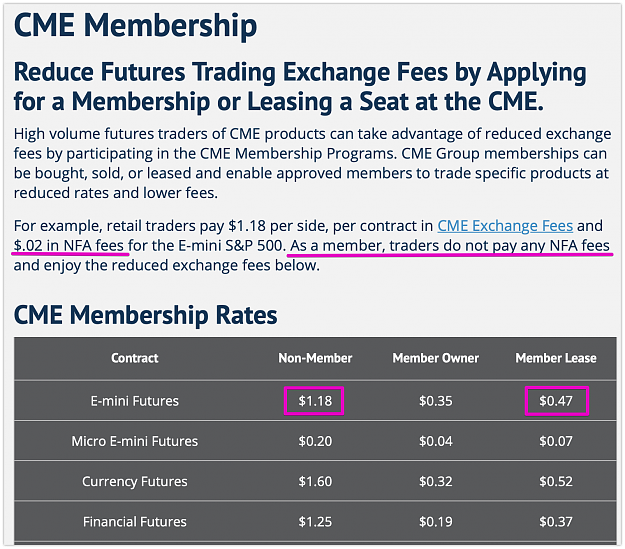Select the Member Lease column header

point(556,358)
